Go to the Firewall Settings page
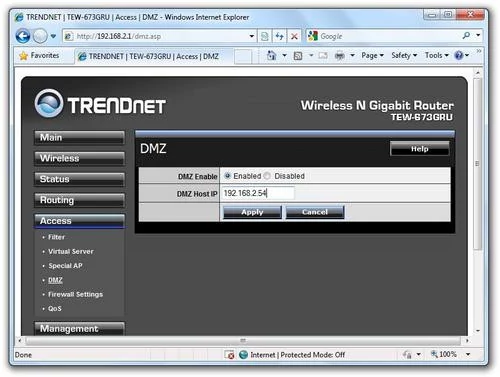 (75, 295)
